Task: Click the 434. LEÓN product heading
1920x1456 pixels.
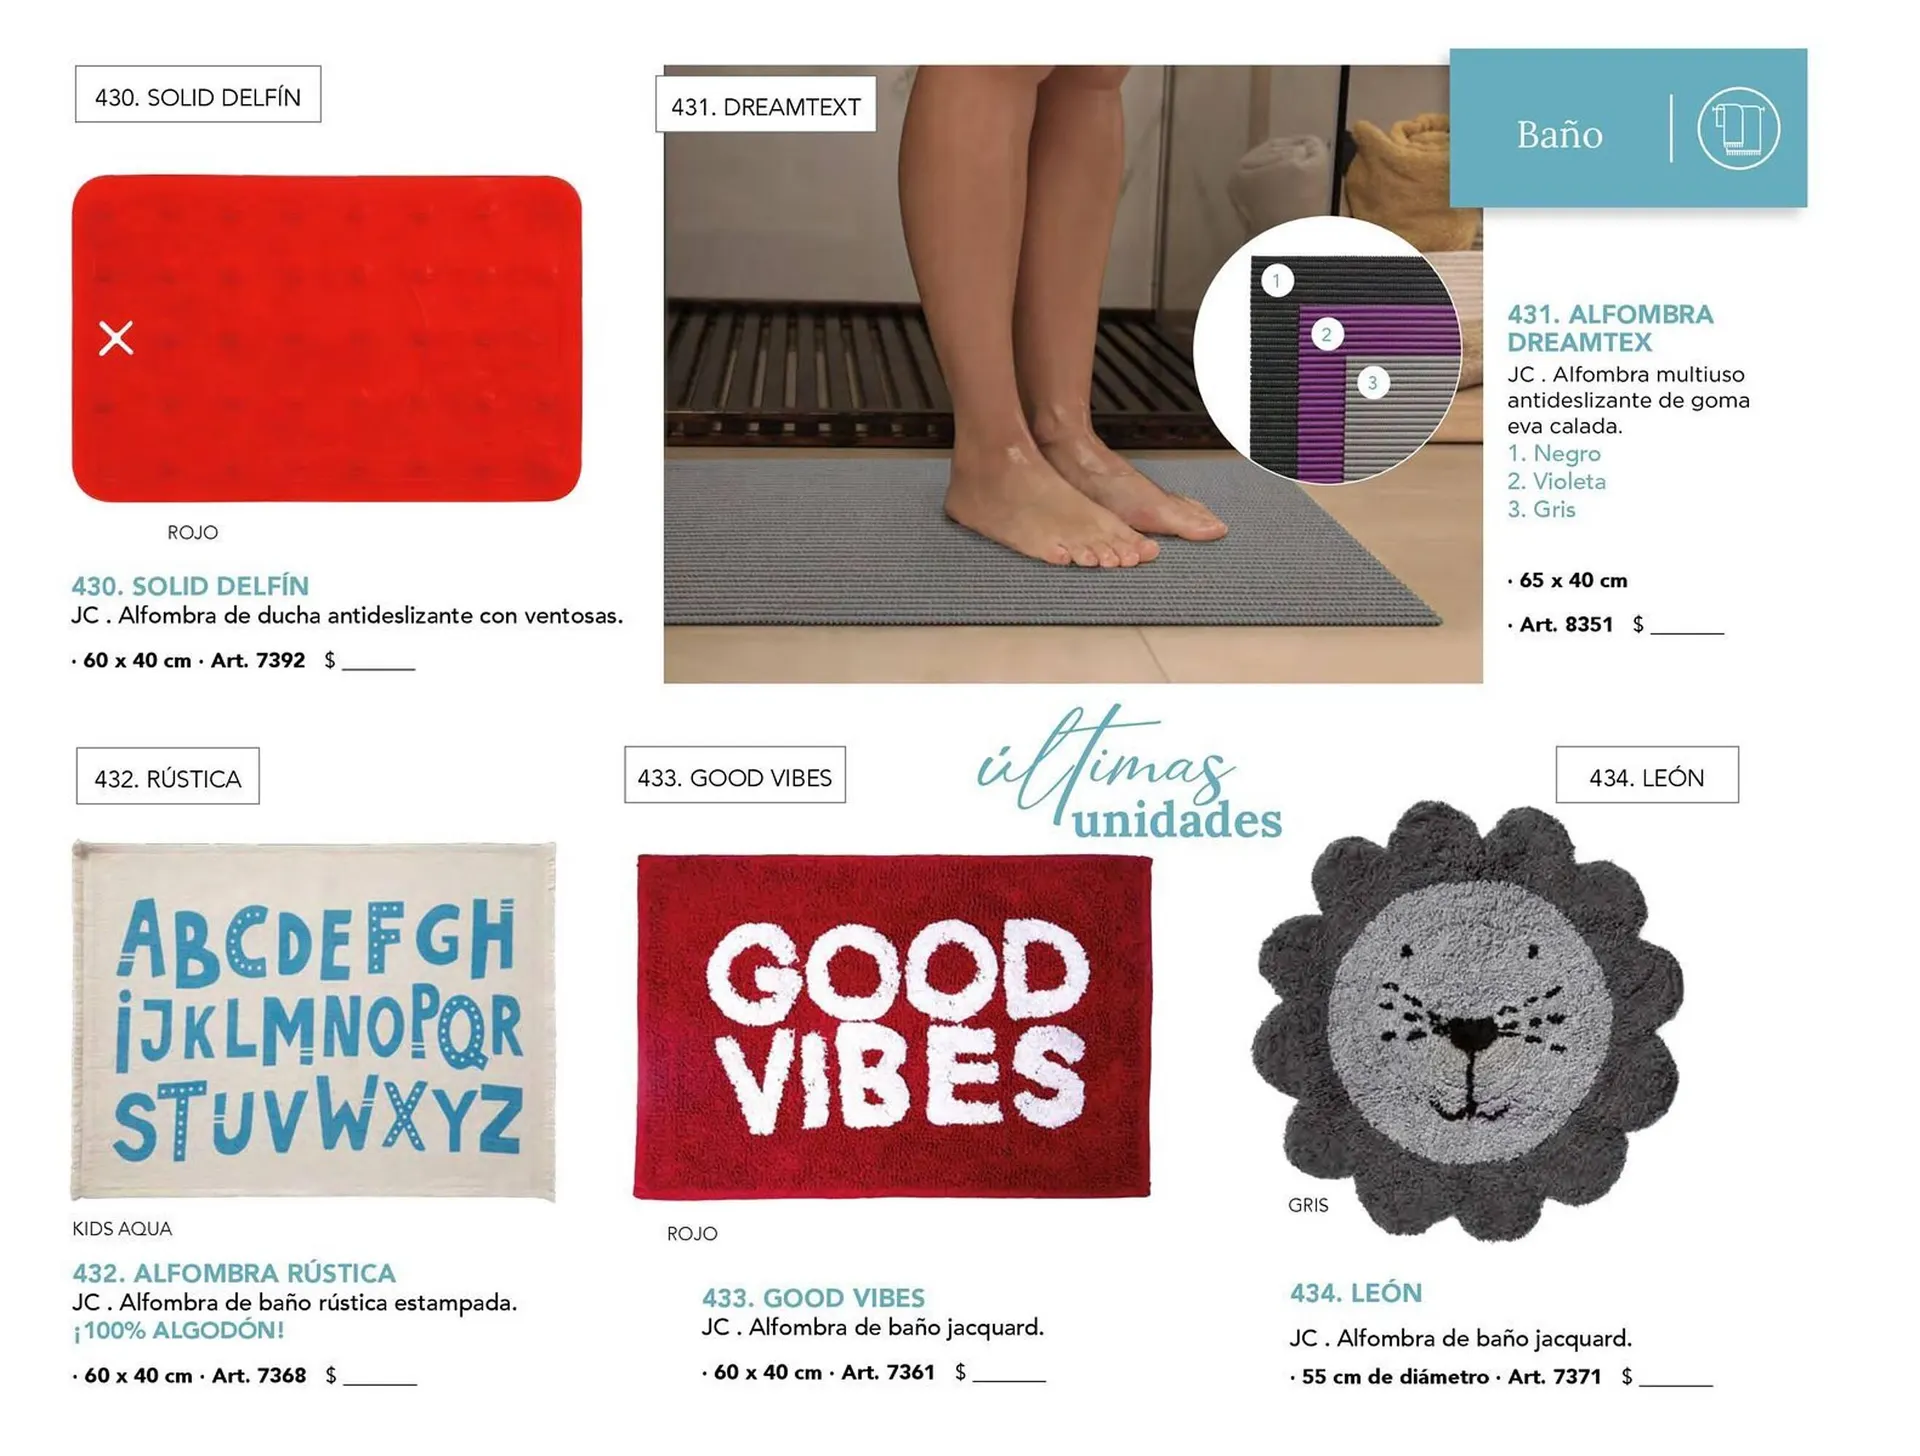Action: pos(1355,1293)
